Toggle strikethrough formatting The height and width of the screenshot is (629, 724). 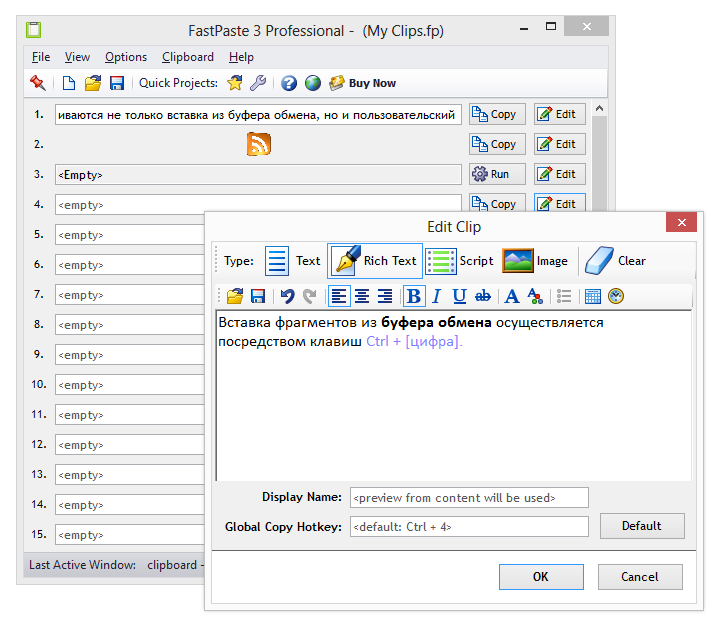click(483, 296)
